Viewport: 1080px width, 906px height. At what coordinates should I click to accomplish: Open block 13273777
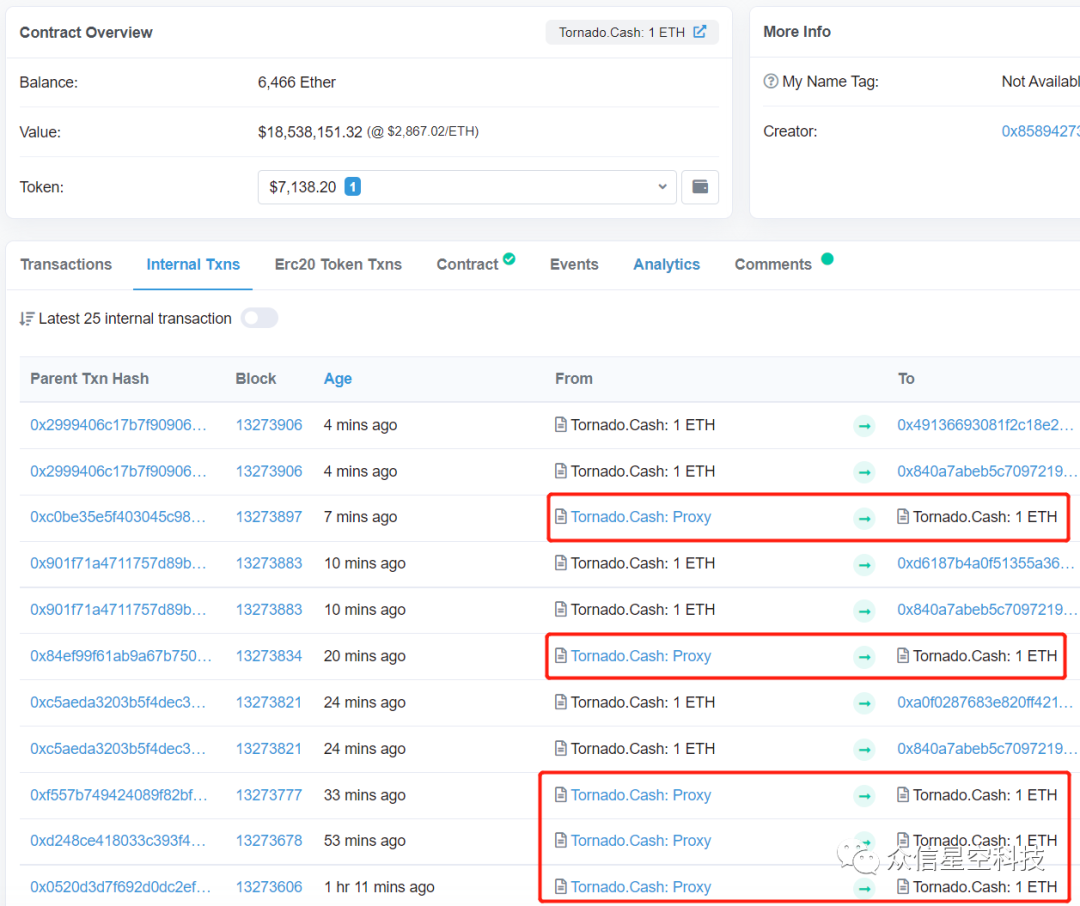pyautogui.click(x=269, y=794)
